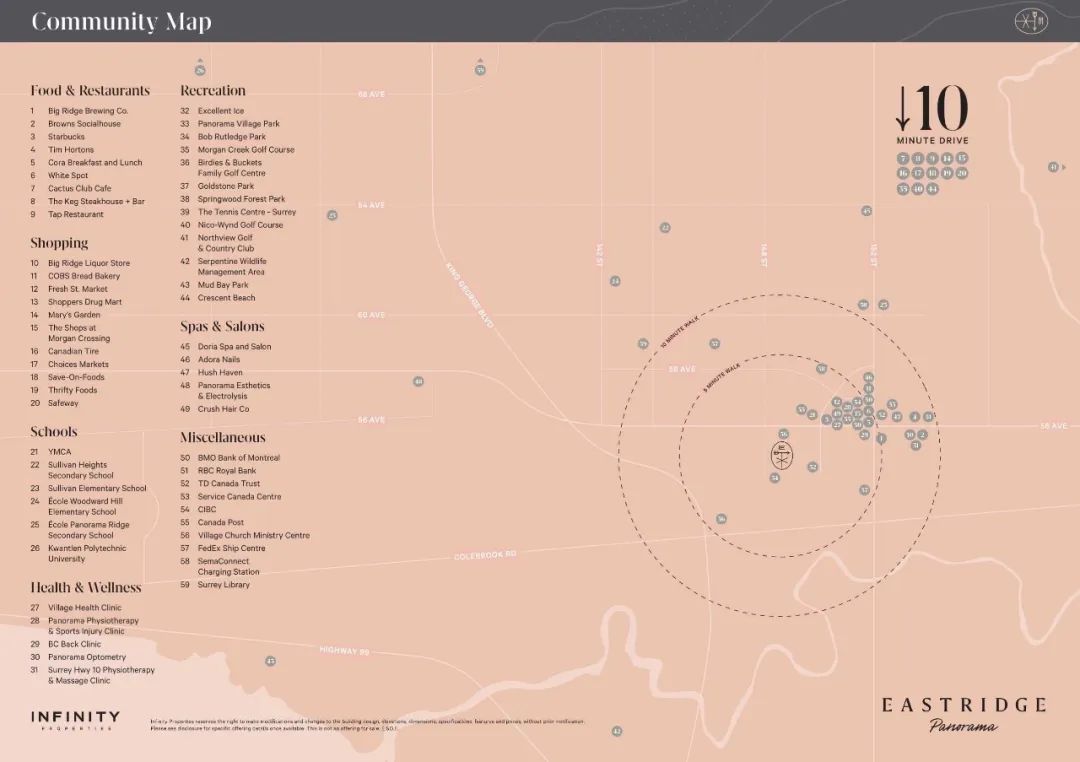This screenshot has width=1080, height=762.
Task: Click the KING GEORGE BLVD road label
Action: 470,295
